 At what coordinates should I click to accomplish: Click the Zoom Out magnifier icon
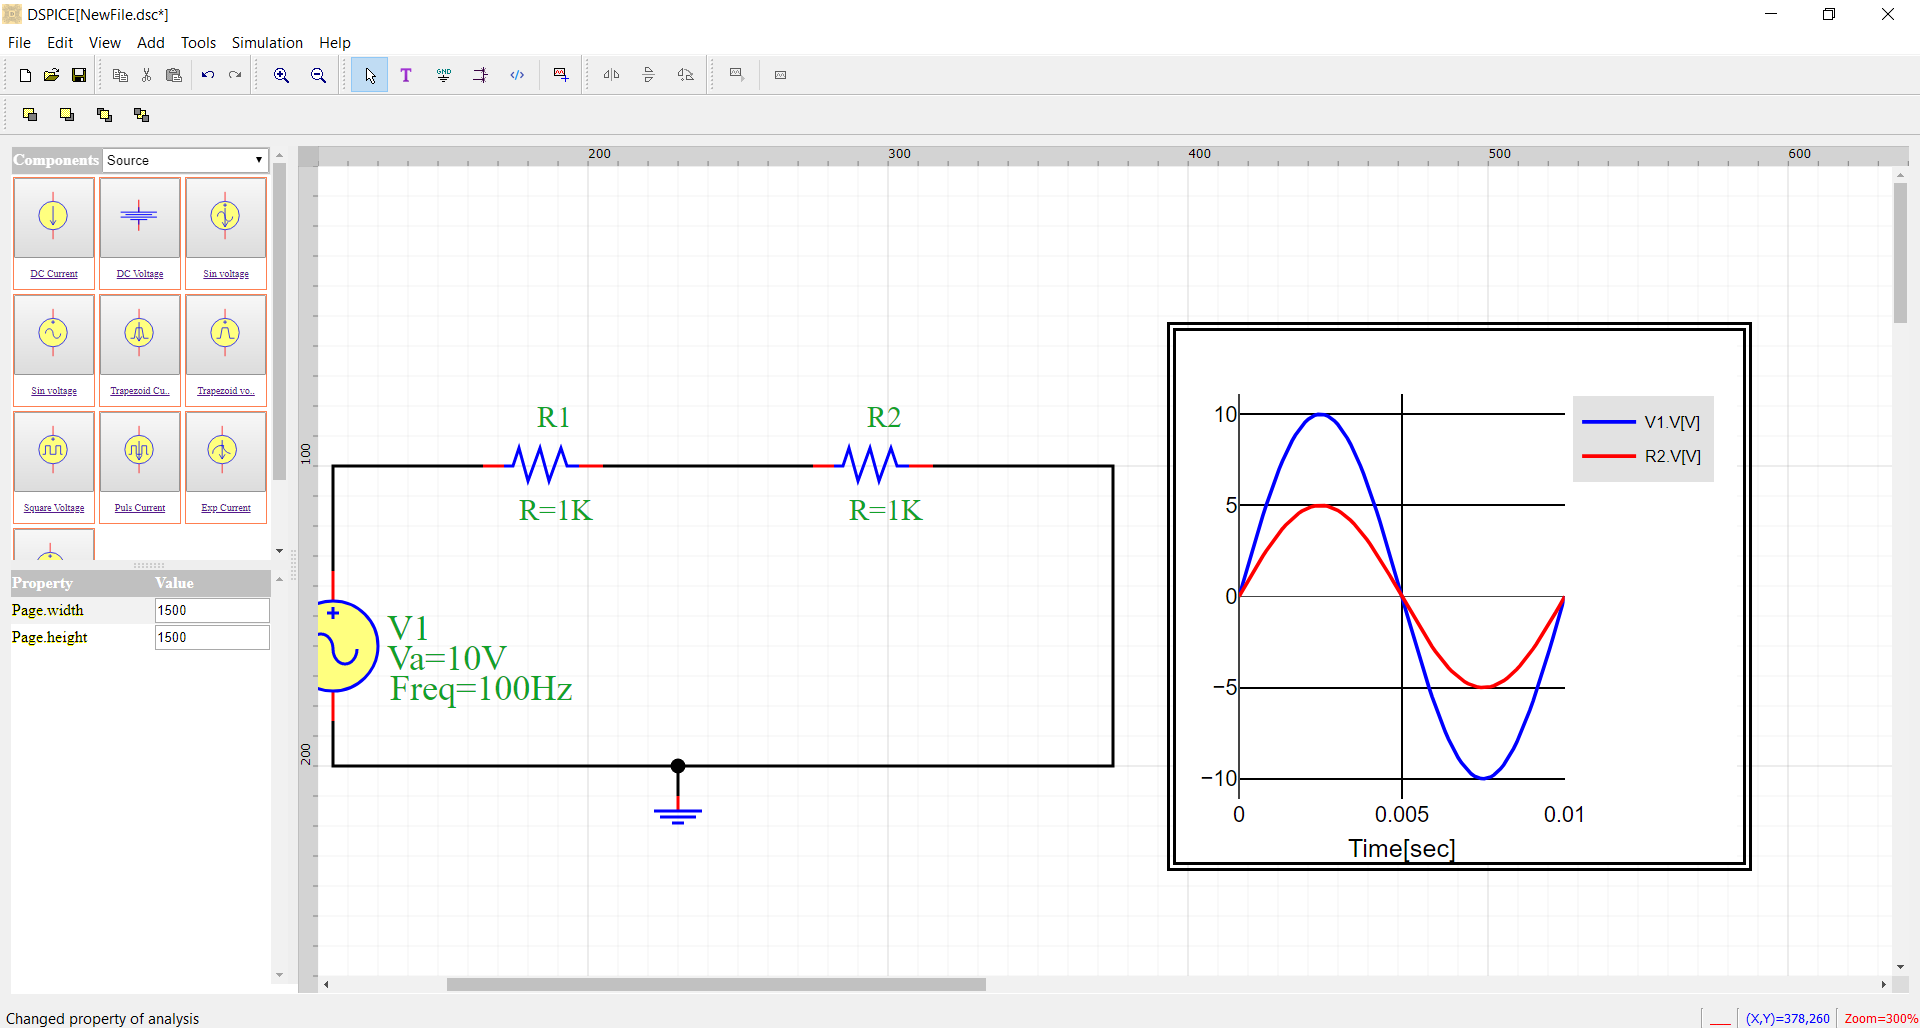(x=318, y=75)
